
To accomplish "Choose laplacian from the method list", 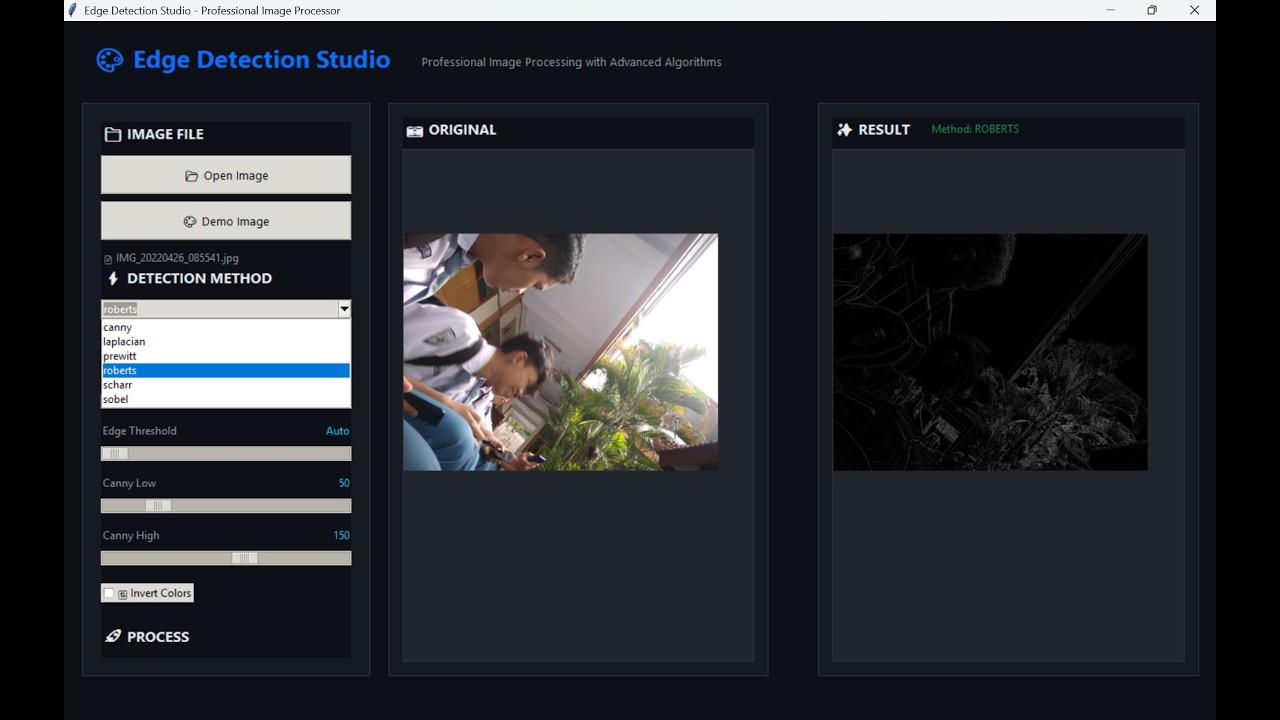I will [x=226, y=341].
